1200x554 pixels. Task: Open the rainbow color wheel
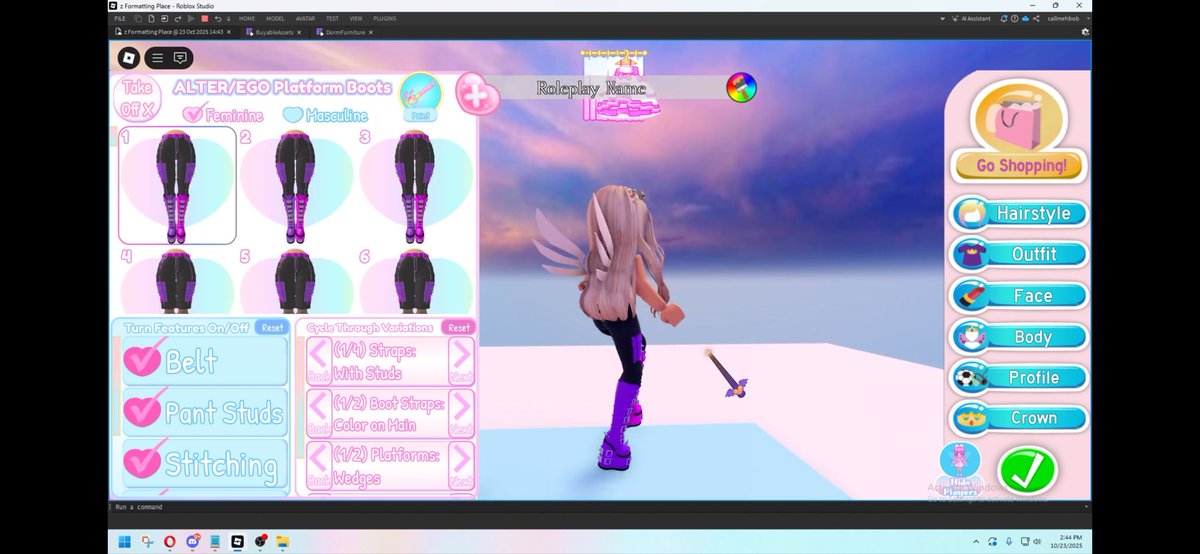click(741, 88)
